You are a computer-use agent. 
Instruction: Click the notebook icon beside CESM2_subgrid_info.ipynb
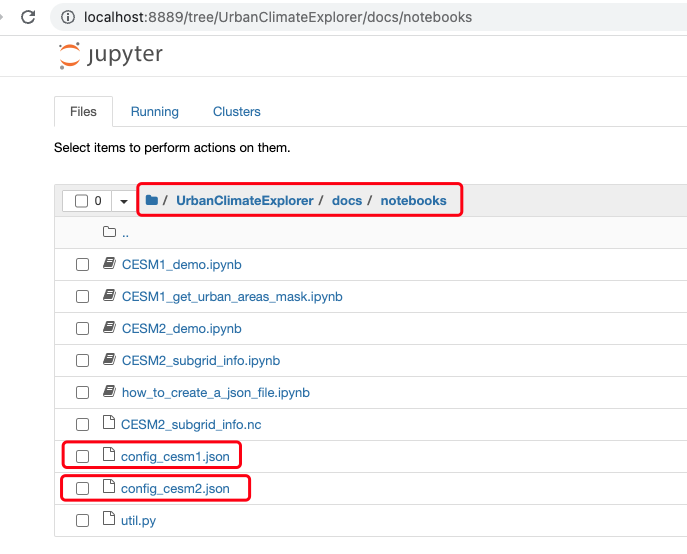coord(109,359)
